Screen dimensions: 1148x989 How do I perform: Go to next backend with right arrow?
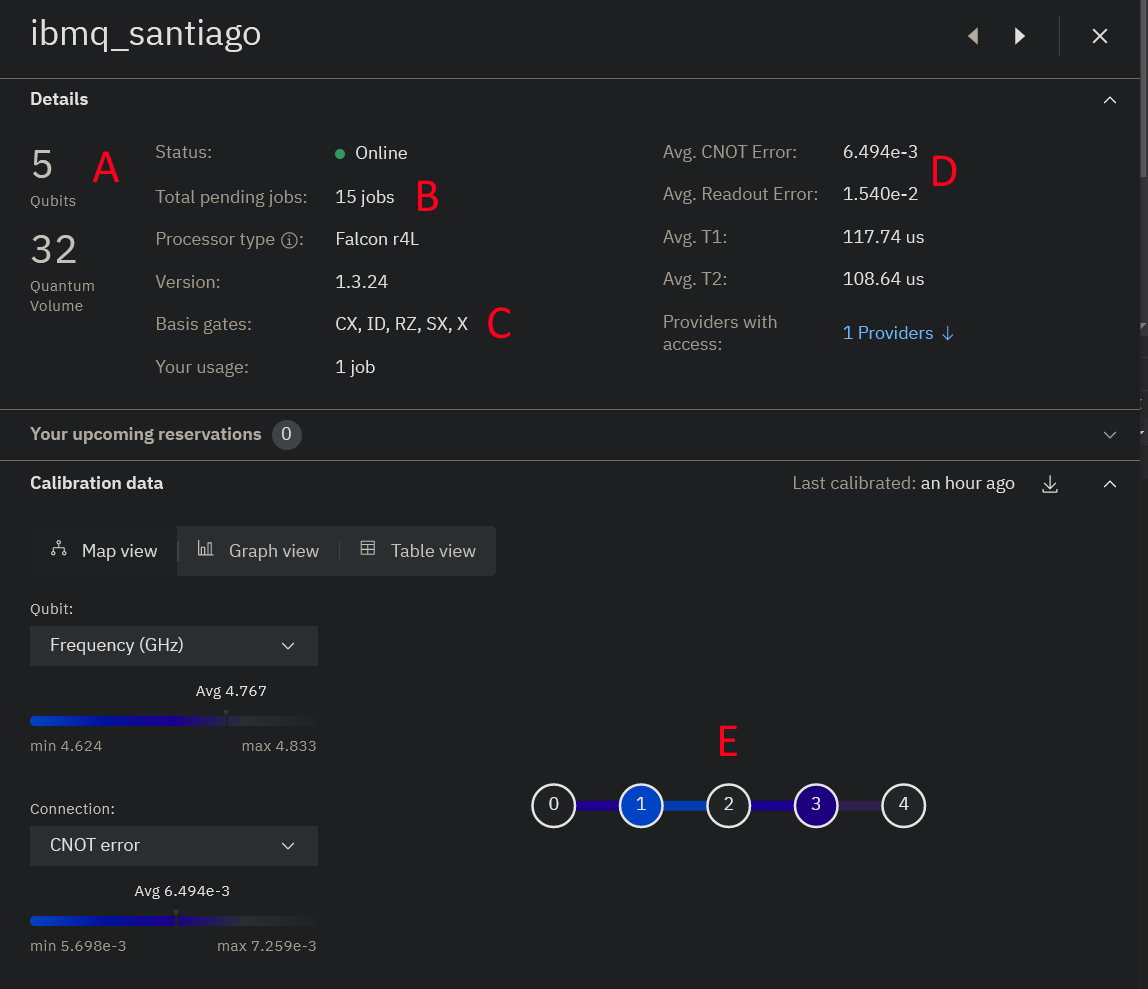(x=1019, y=36)
